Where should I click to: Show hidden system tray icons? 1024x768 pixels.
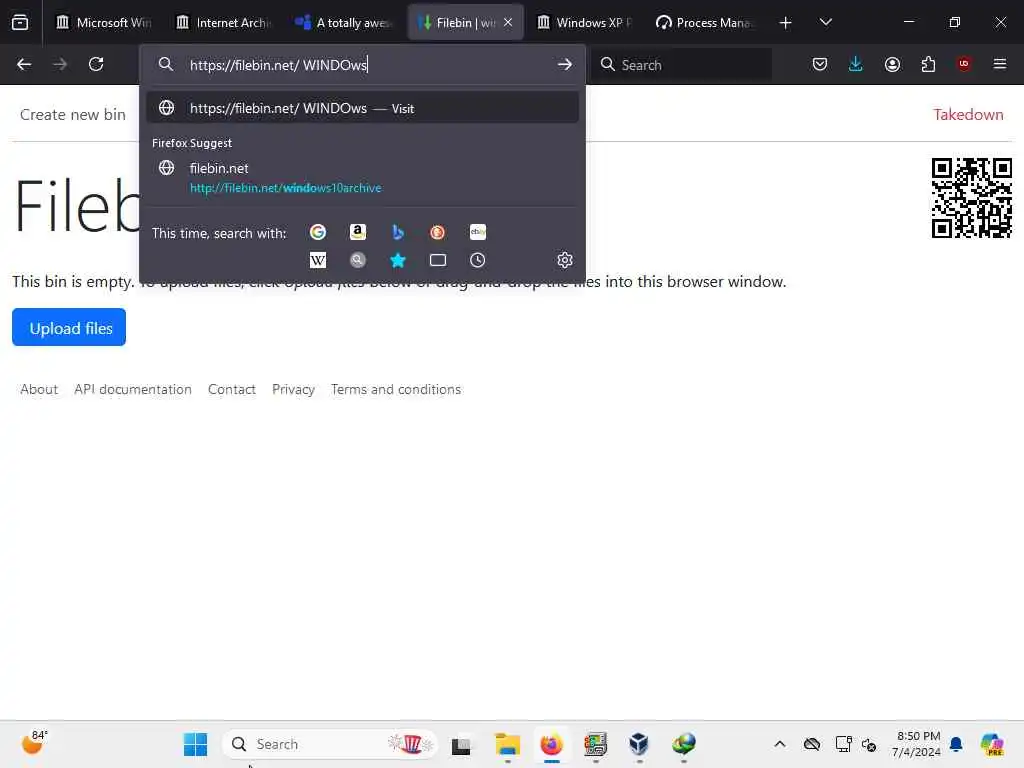click(x=780, y=744)
